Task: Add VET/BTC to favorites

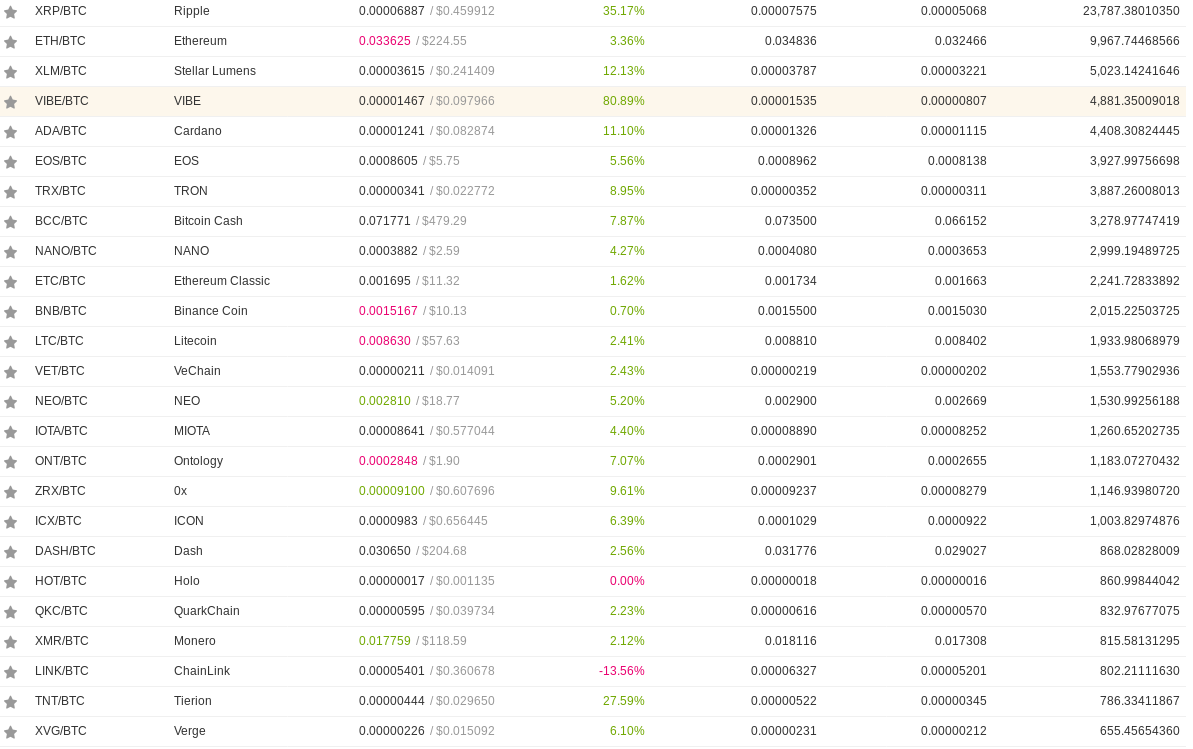Action: (x=11, y=371)
